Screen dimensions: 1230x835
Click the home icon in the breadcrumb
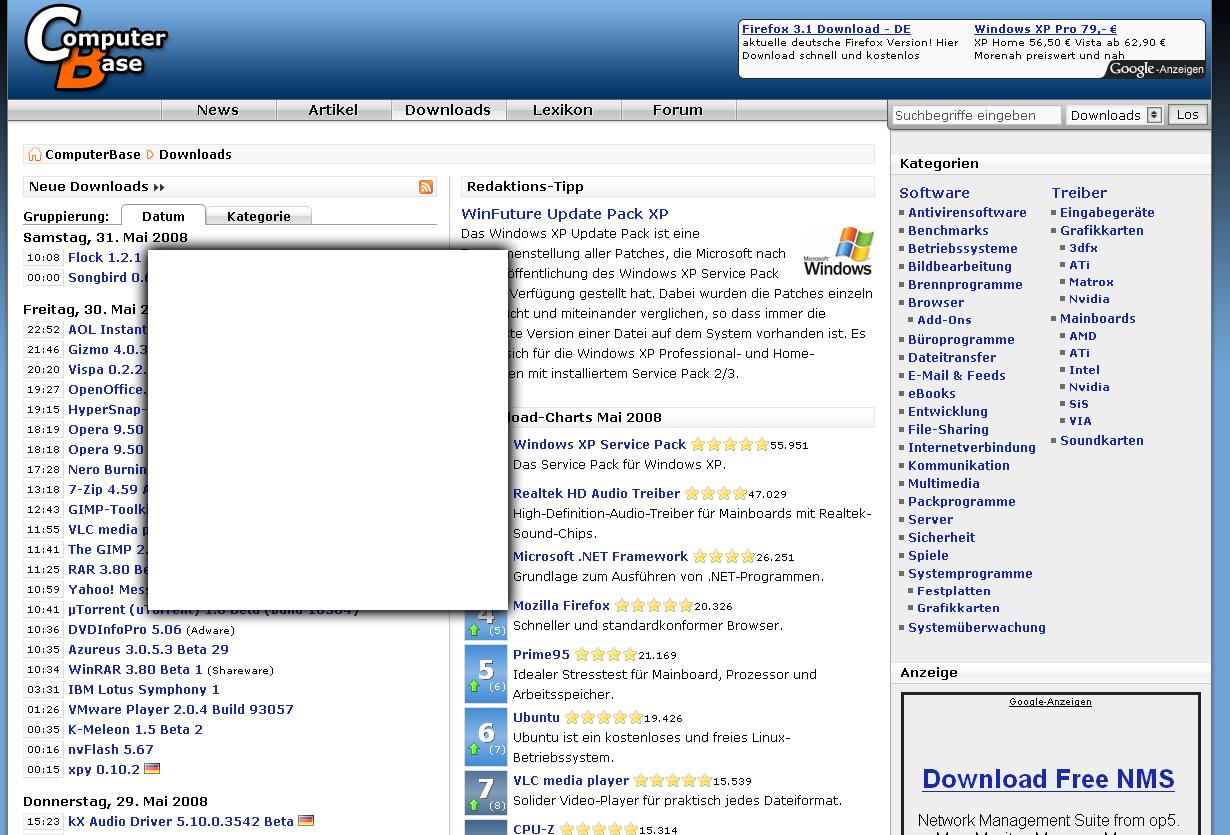tap(34, 154)
